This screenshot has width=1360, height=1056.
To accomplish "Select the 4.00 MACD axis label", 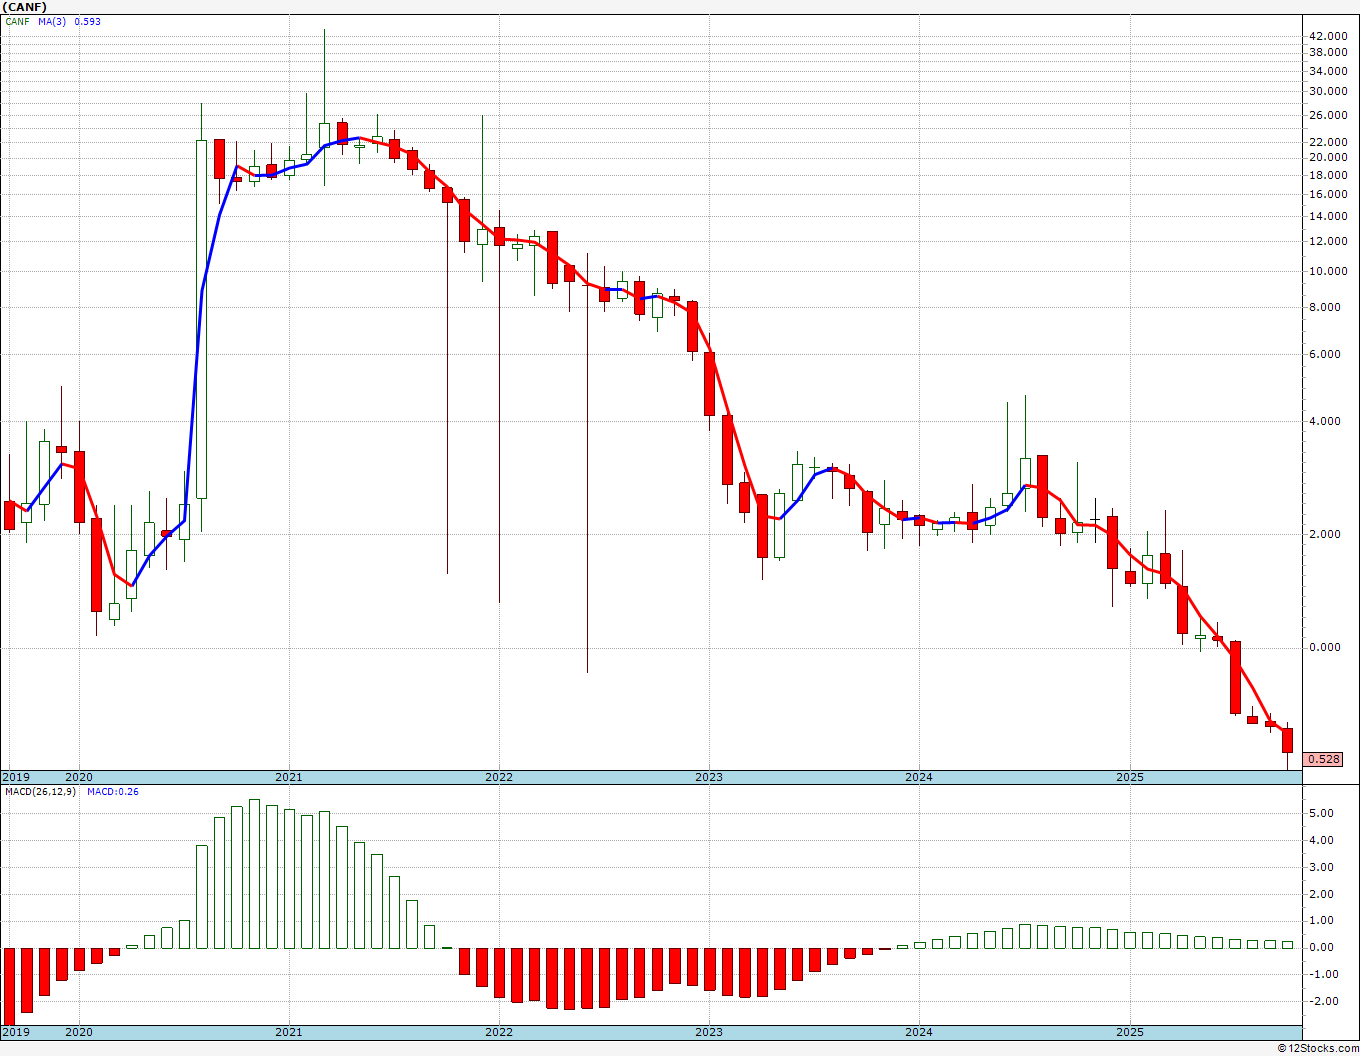I will [1323, 840].
